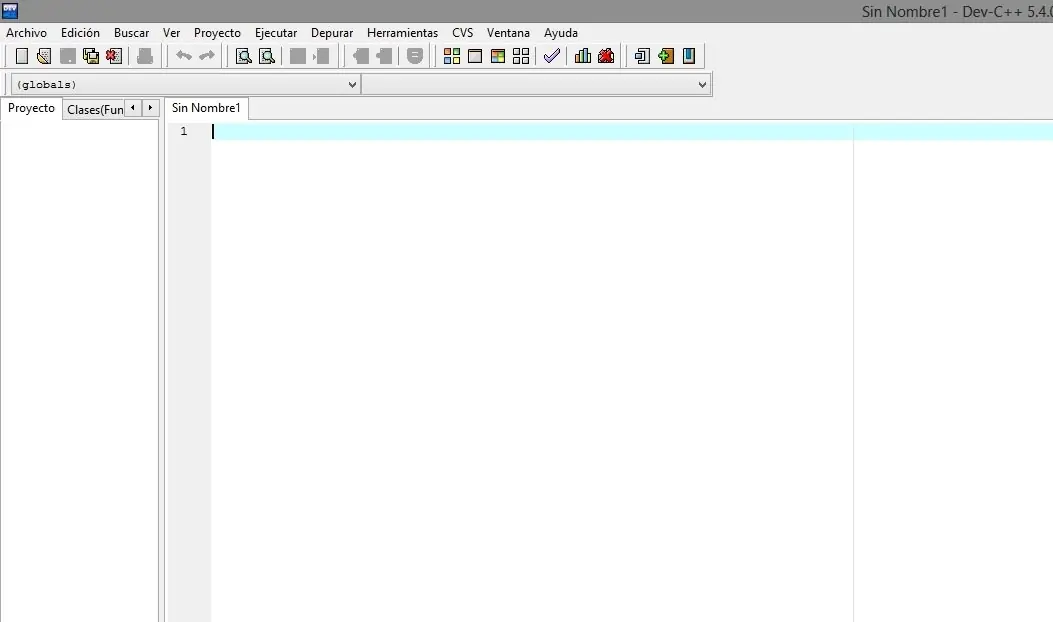Open the Depurar menu
The height and width of the screenshot is (622, 1053).
[x=332, y=33]
